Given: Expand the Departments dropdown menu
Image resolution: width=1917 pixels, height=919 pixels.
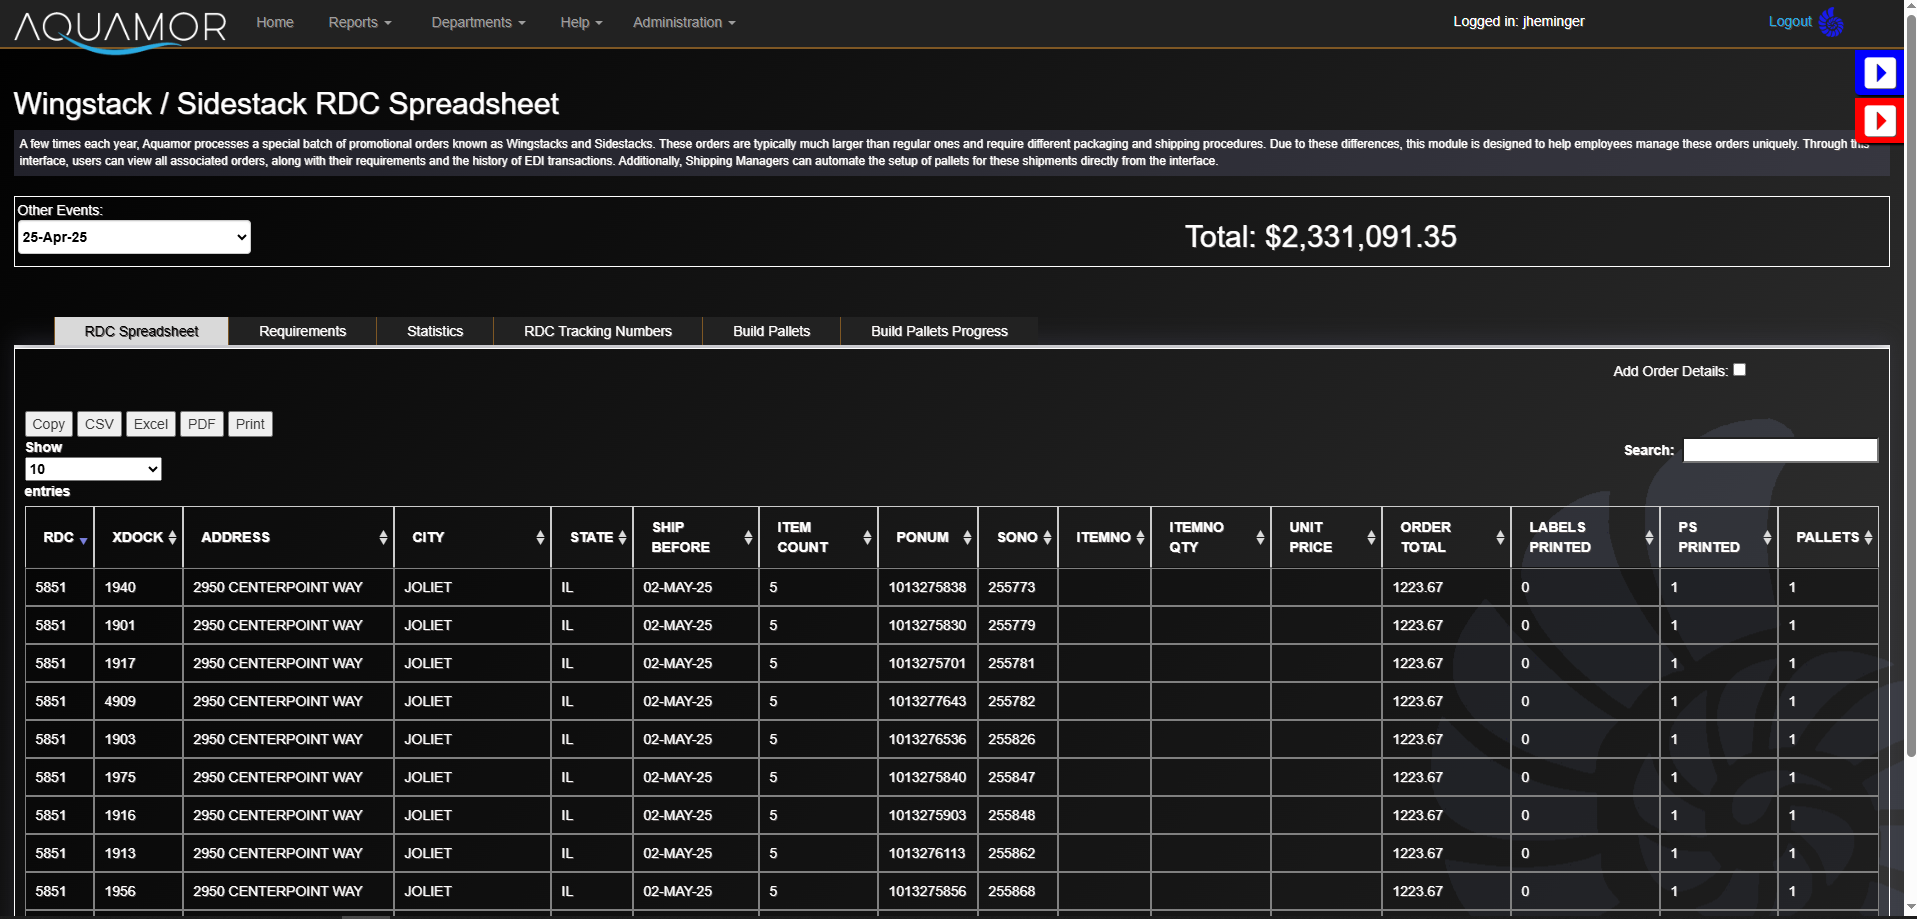Looking at the screenshot, I should [477, 22].
